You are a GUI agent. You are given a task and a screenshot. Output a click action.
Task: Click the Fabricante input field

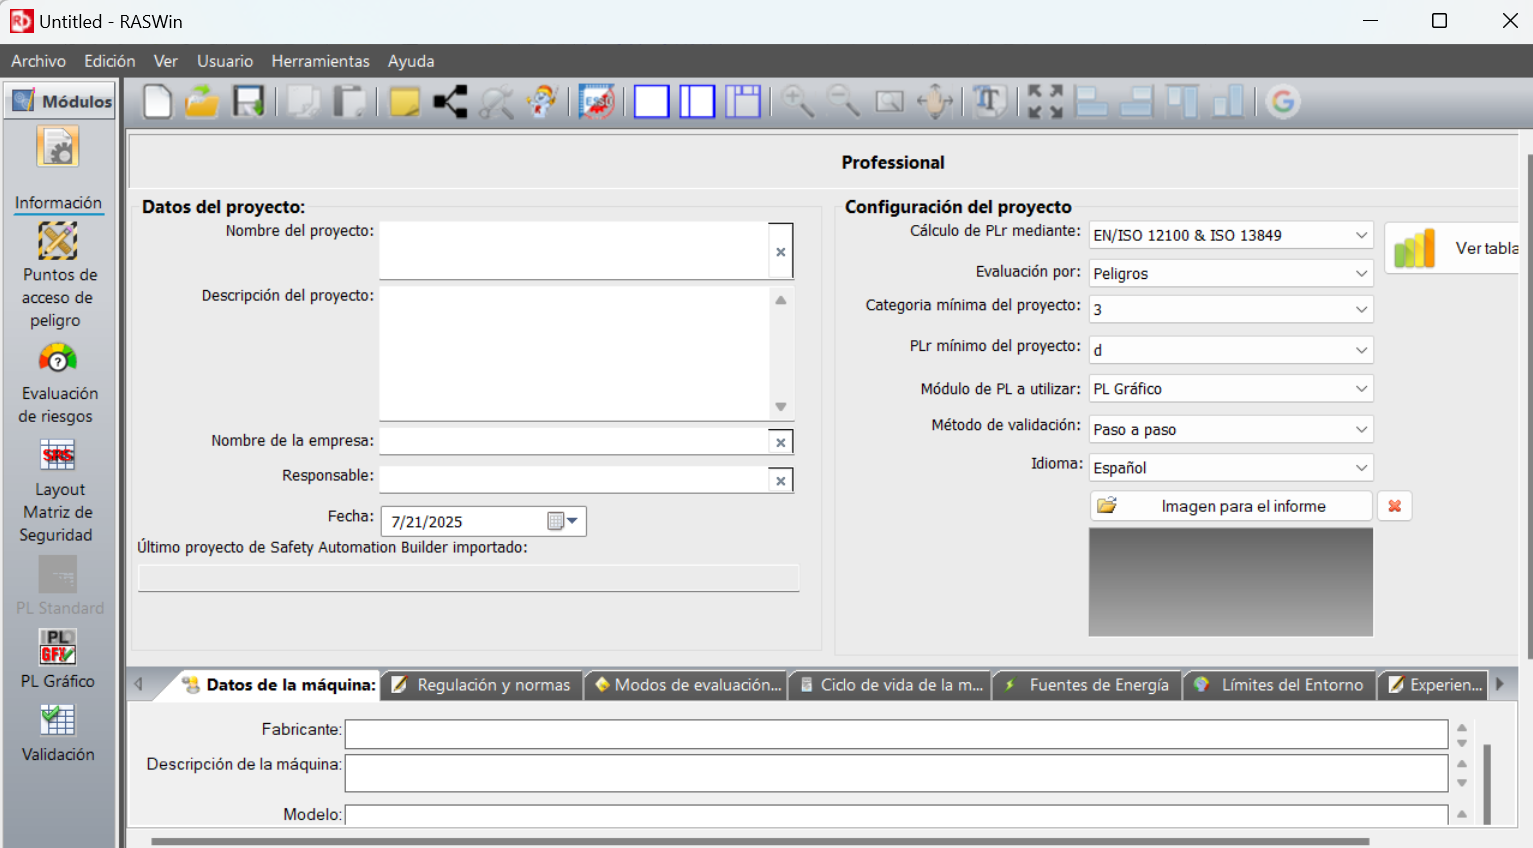pos(896,734)
